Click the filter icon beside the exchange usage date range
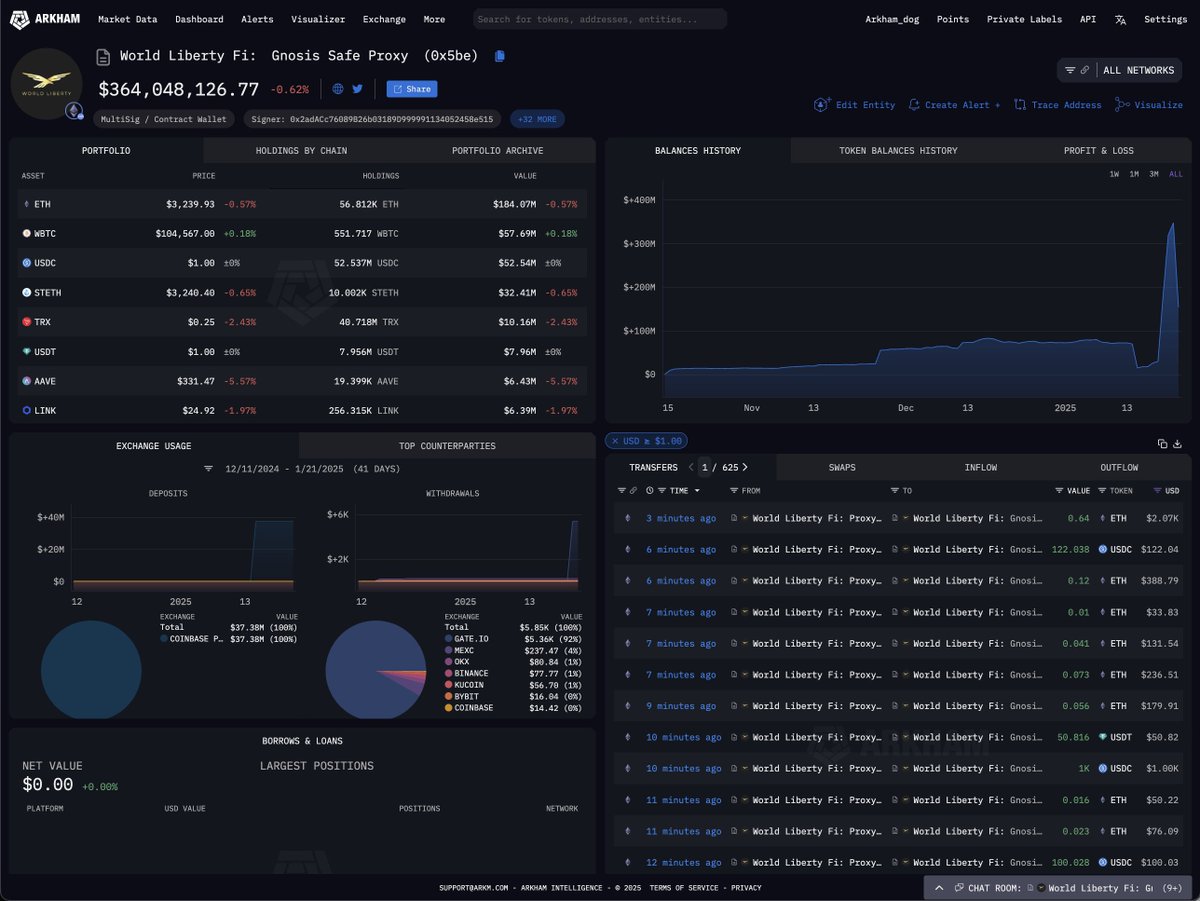The width and height of the screenshot is (1200, 901). [x=209, y=468]
